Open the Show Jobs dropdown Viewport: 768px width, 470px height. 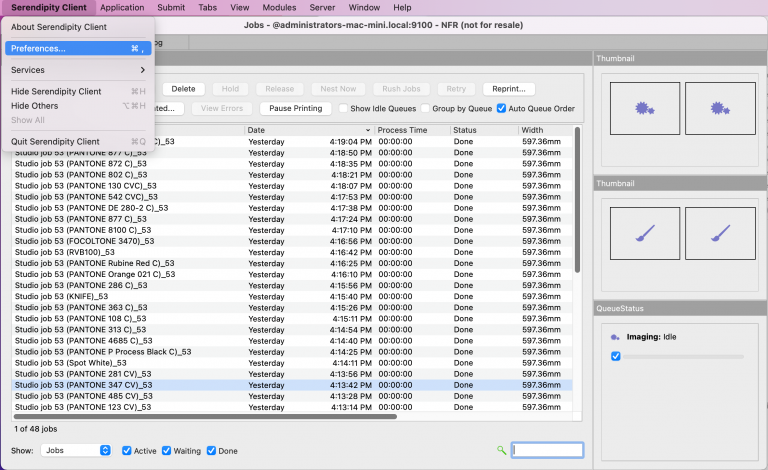76,450
